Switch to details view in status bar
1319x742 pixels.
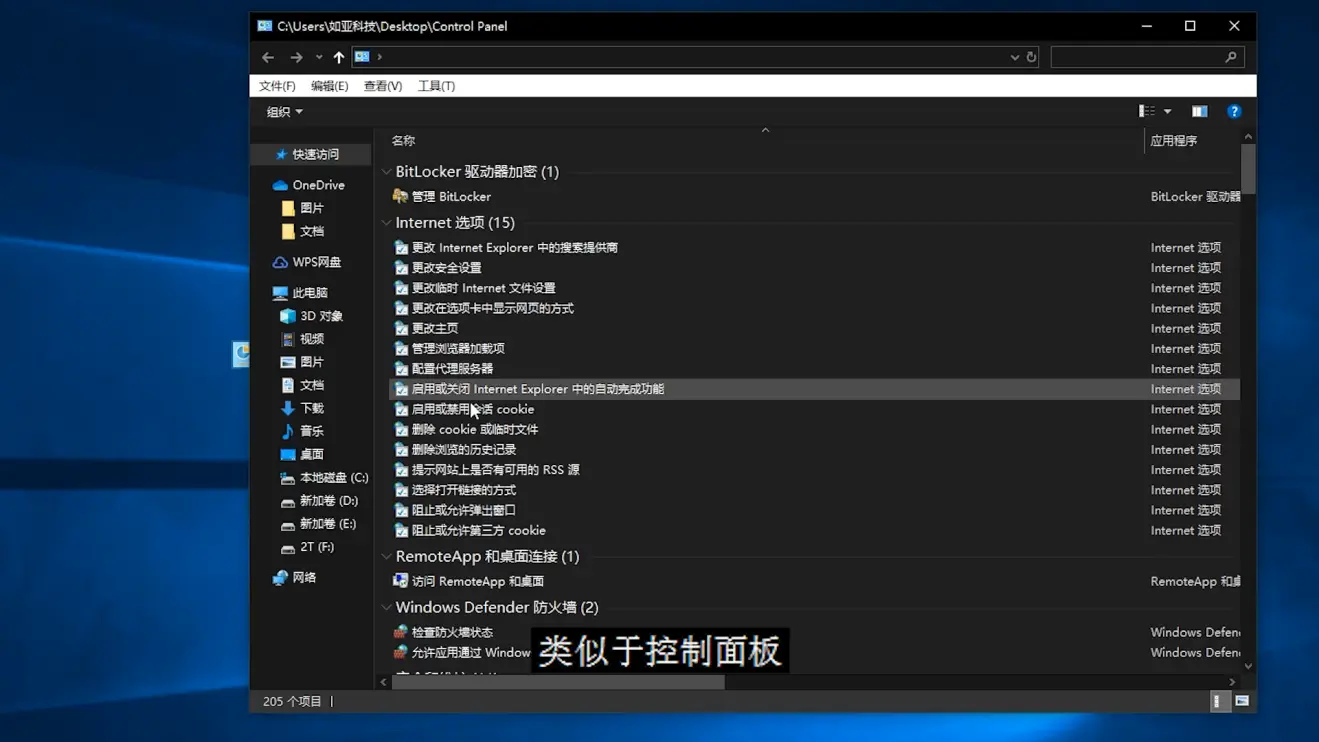(x=1217, y=701)
